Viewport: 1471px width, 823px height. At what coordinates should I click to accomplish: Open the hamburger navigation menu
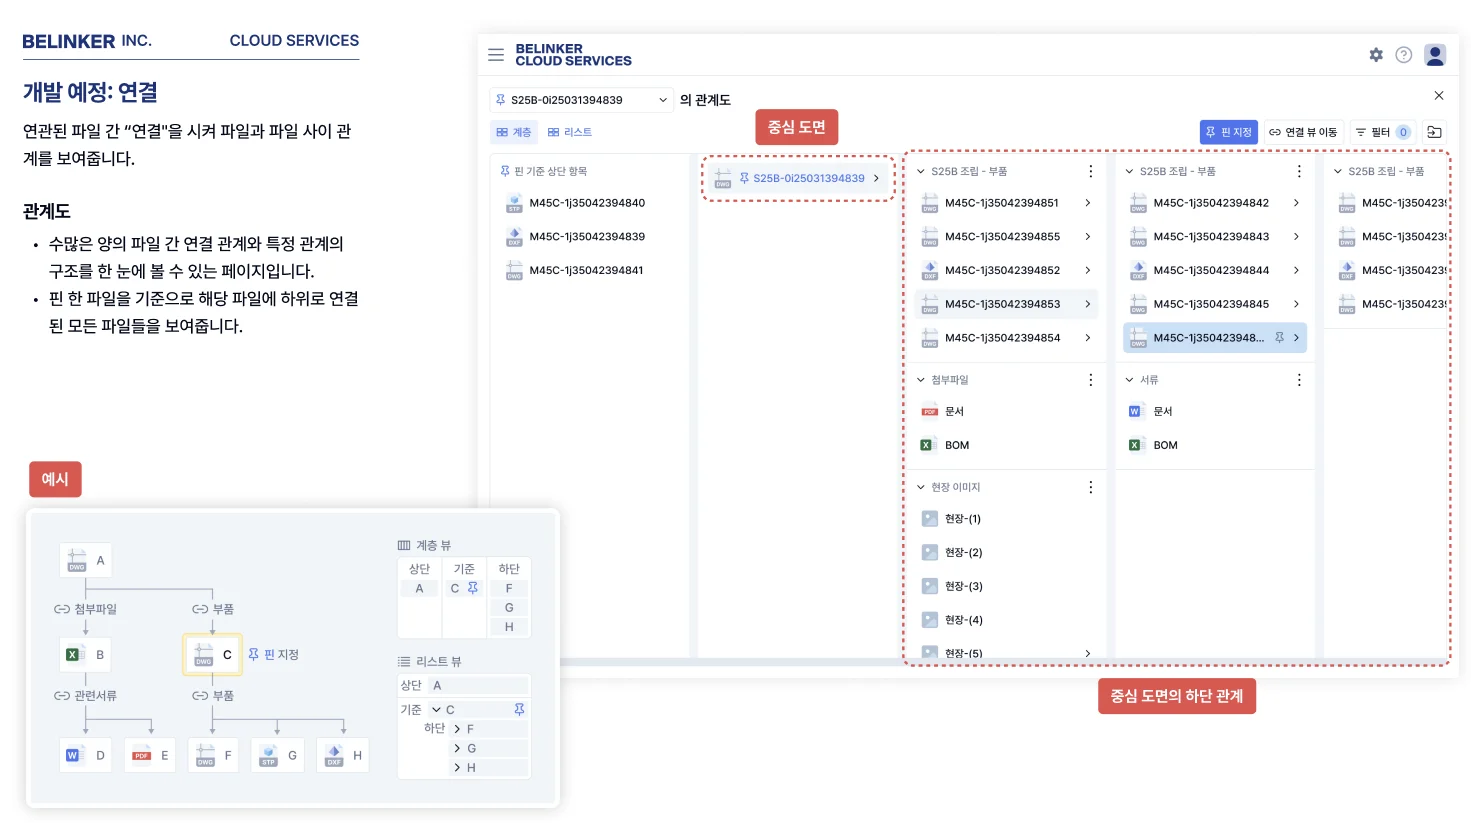(x=496, y=55)
